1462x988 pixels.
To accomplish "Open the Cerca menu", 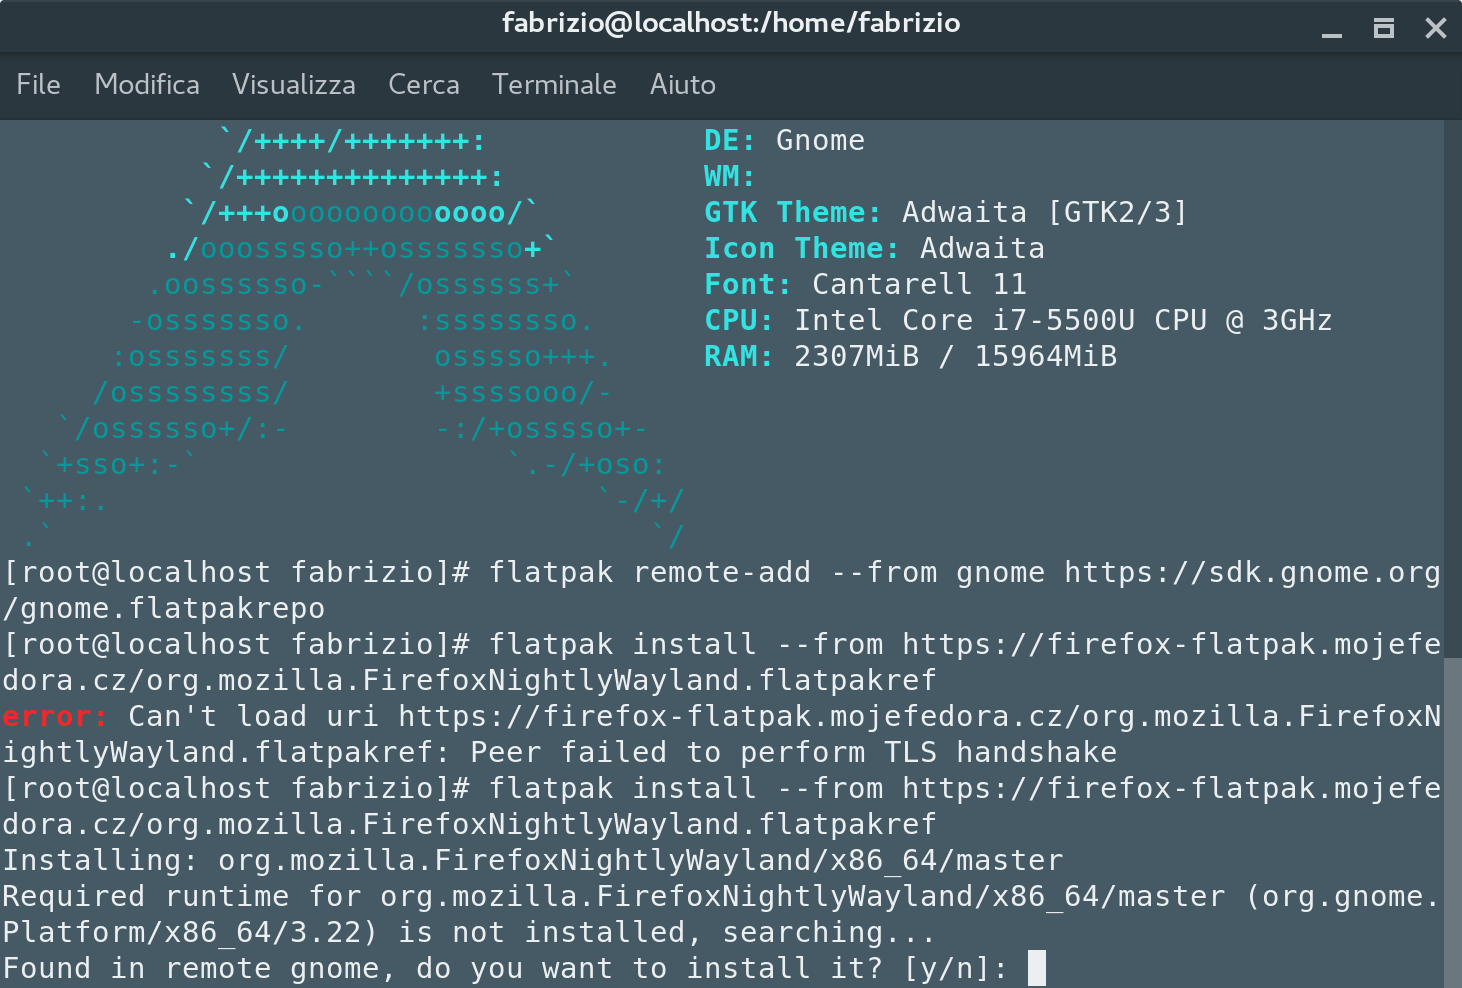I will point(423,85).
